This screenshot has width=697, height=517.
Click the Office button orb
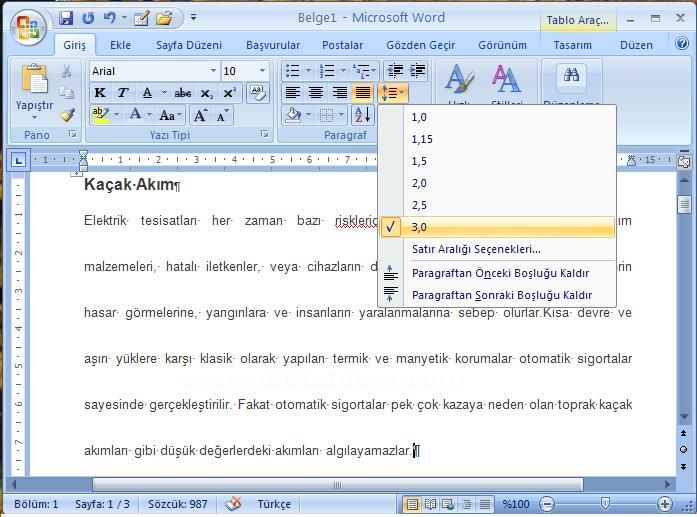[x=28, y=28]
